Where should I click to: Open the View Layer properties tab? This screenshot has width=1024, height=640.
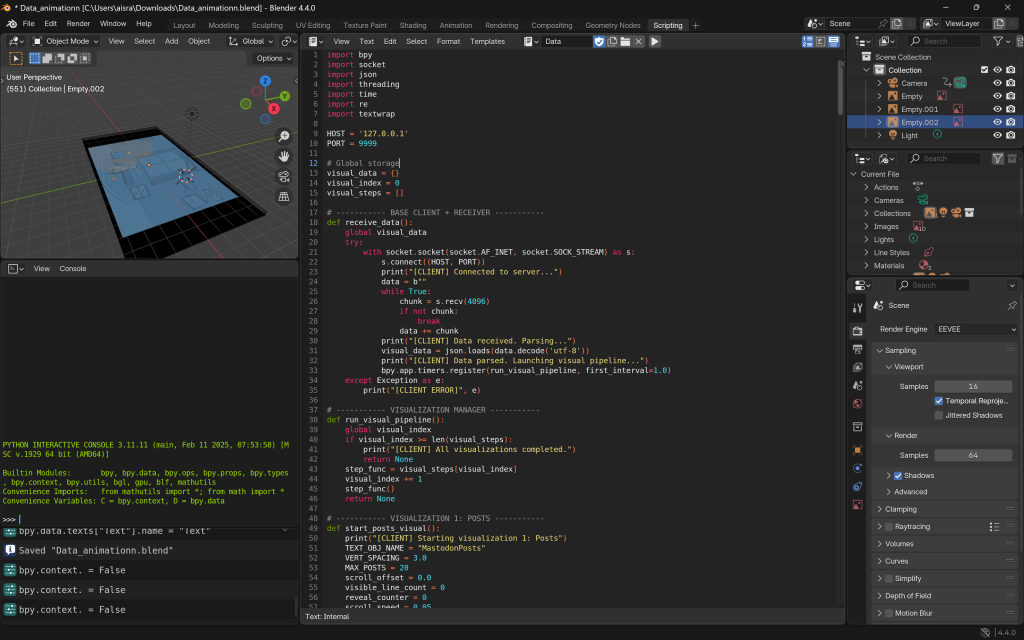click(857, 368)
